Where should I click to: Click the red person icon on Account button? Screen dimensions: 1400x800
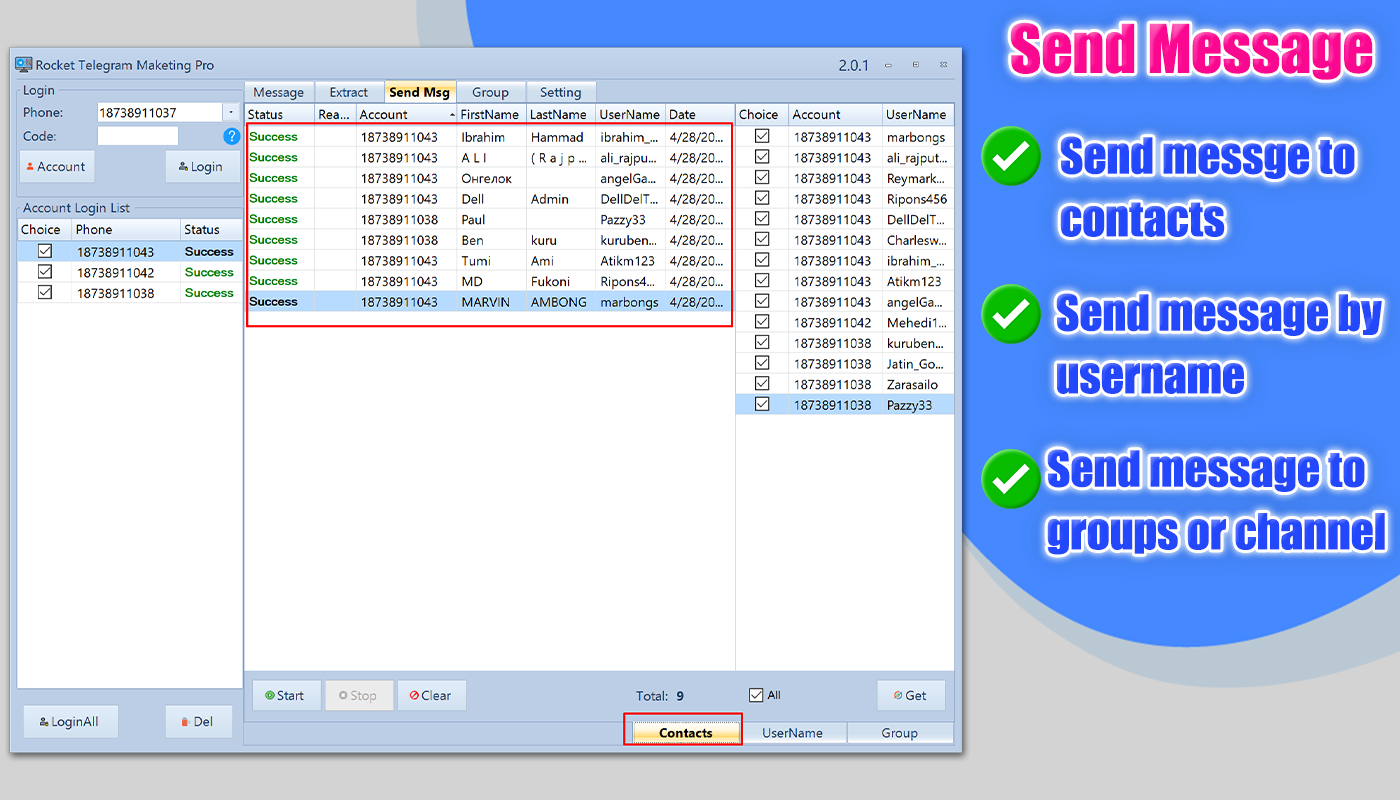coord(31,166)
